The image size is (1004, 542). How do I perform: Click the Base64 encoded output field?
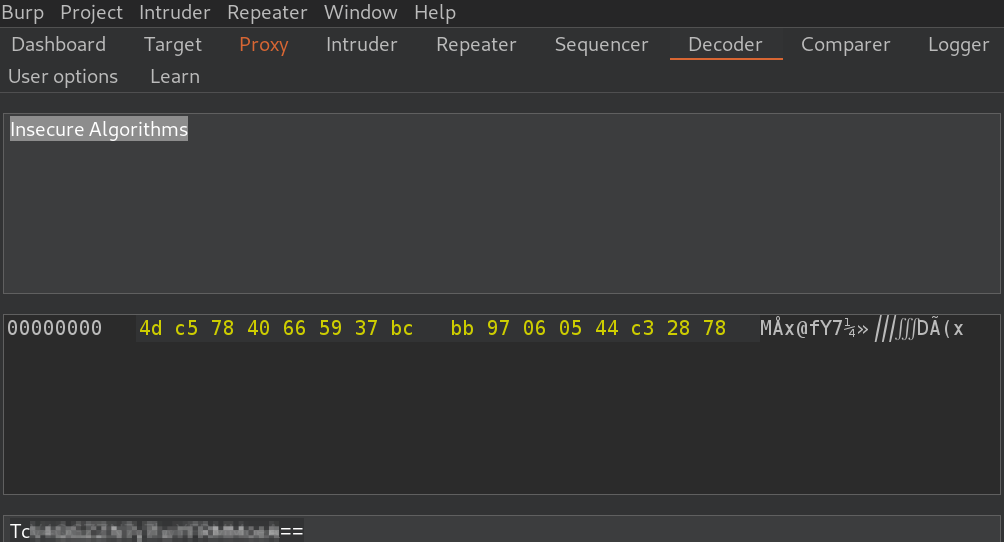click(x=502, y=529)
